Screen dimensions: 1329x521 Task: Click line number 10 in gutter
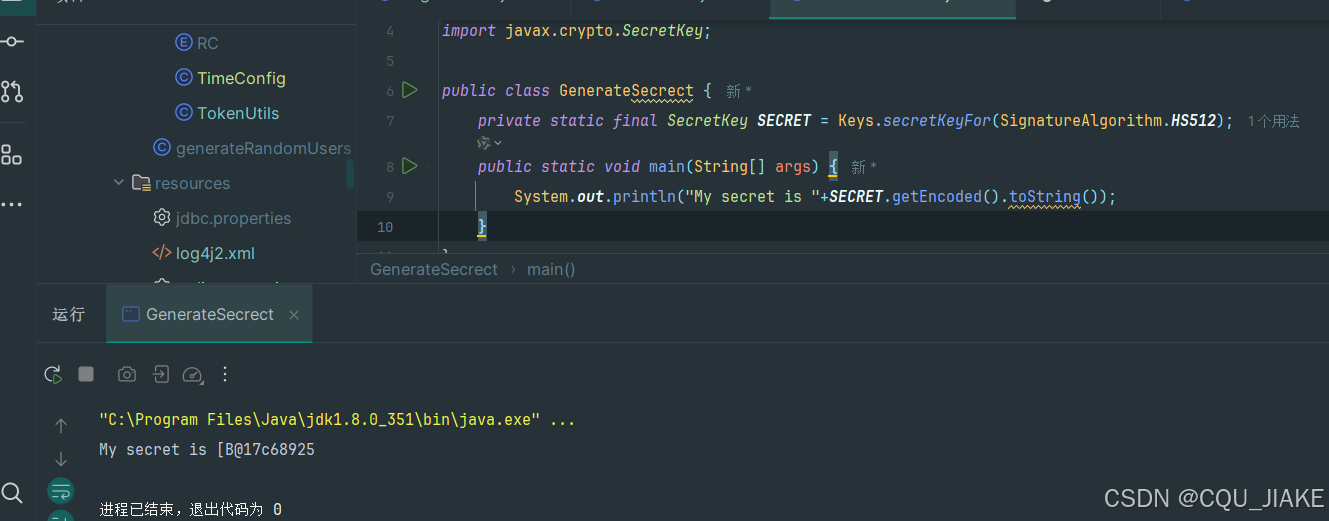tap(385, 227)
